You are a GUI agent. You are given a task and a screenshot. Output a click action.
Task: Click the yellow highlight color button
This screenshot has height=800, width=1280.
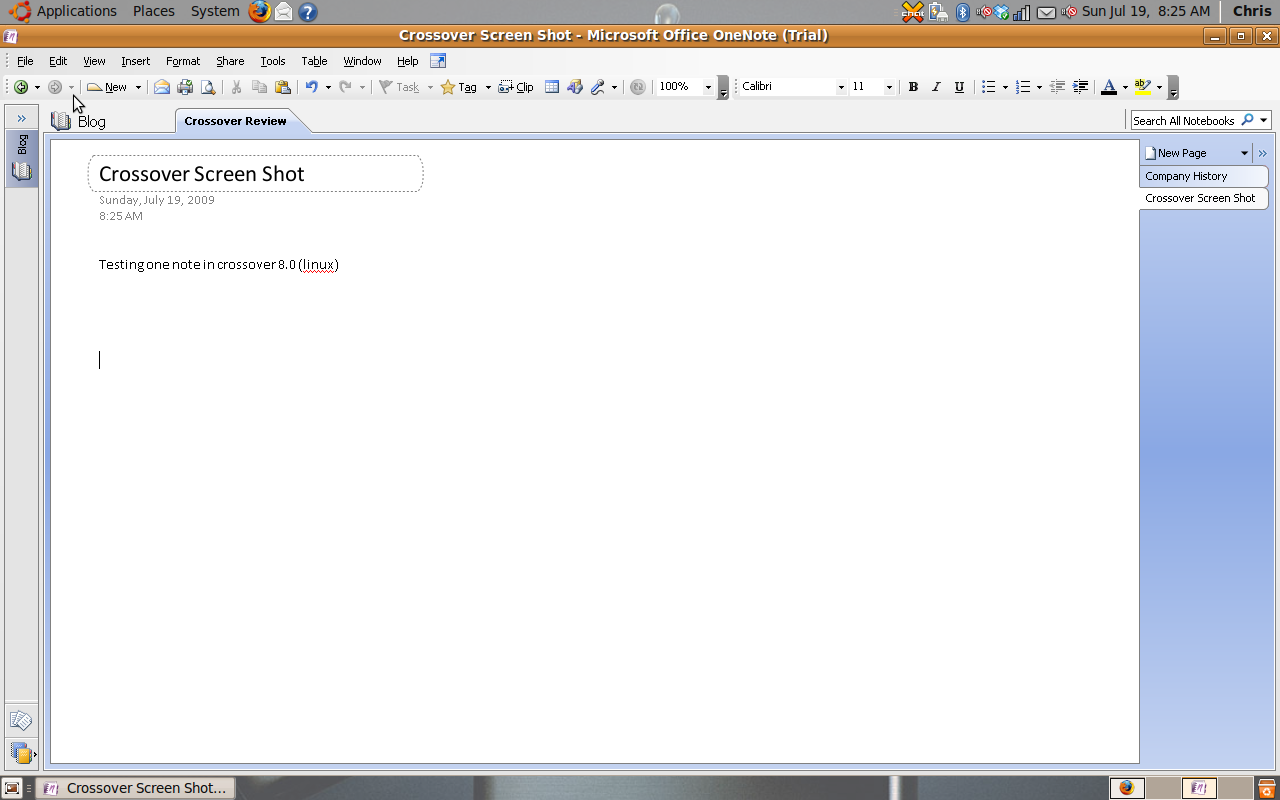(x=1143, y=87)
